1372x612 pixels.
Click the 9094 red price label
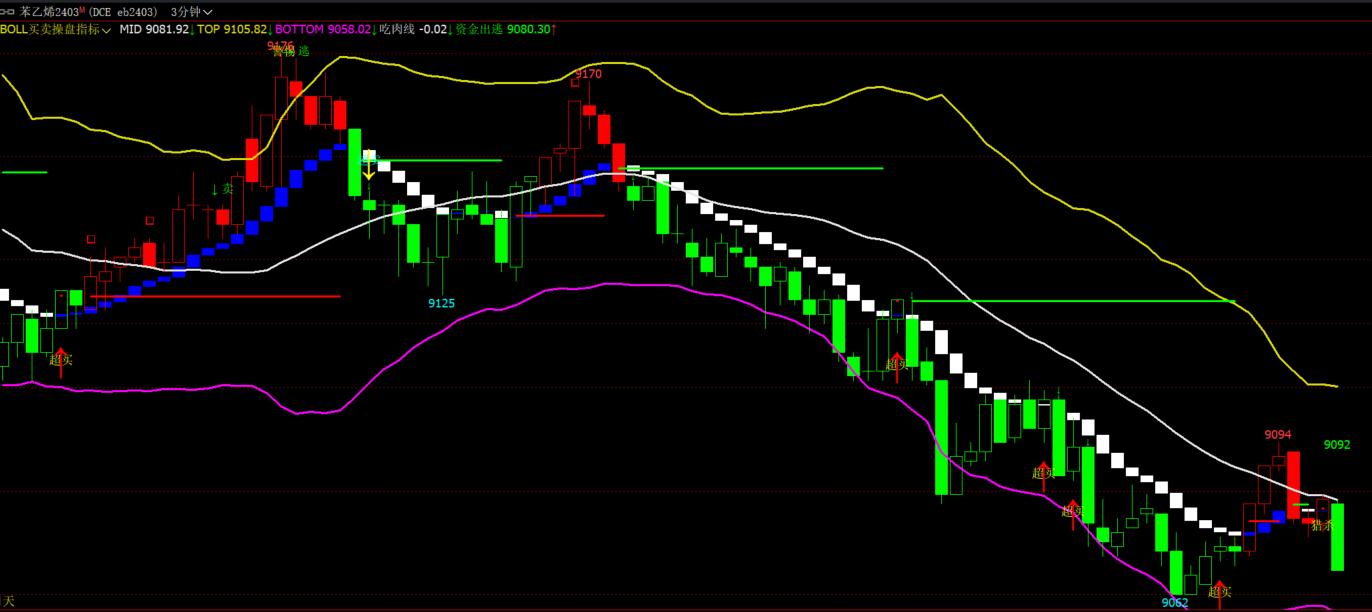(x=1278, y=434)
